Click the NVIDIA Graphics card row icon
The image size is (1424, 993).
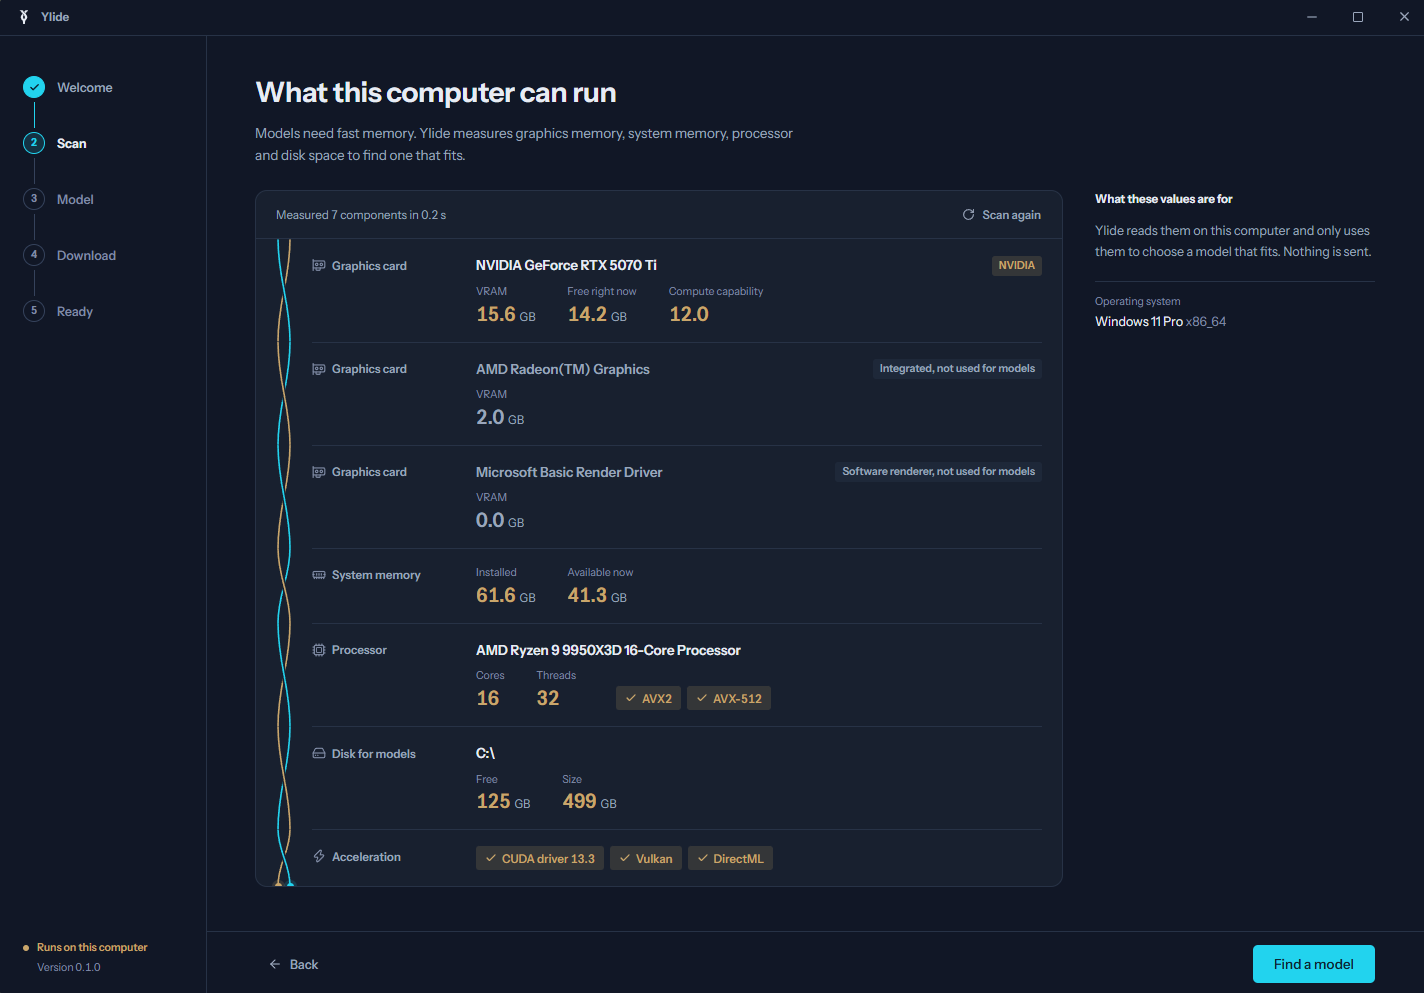(319, 266)
